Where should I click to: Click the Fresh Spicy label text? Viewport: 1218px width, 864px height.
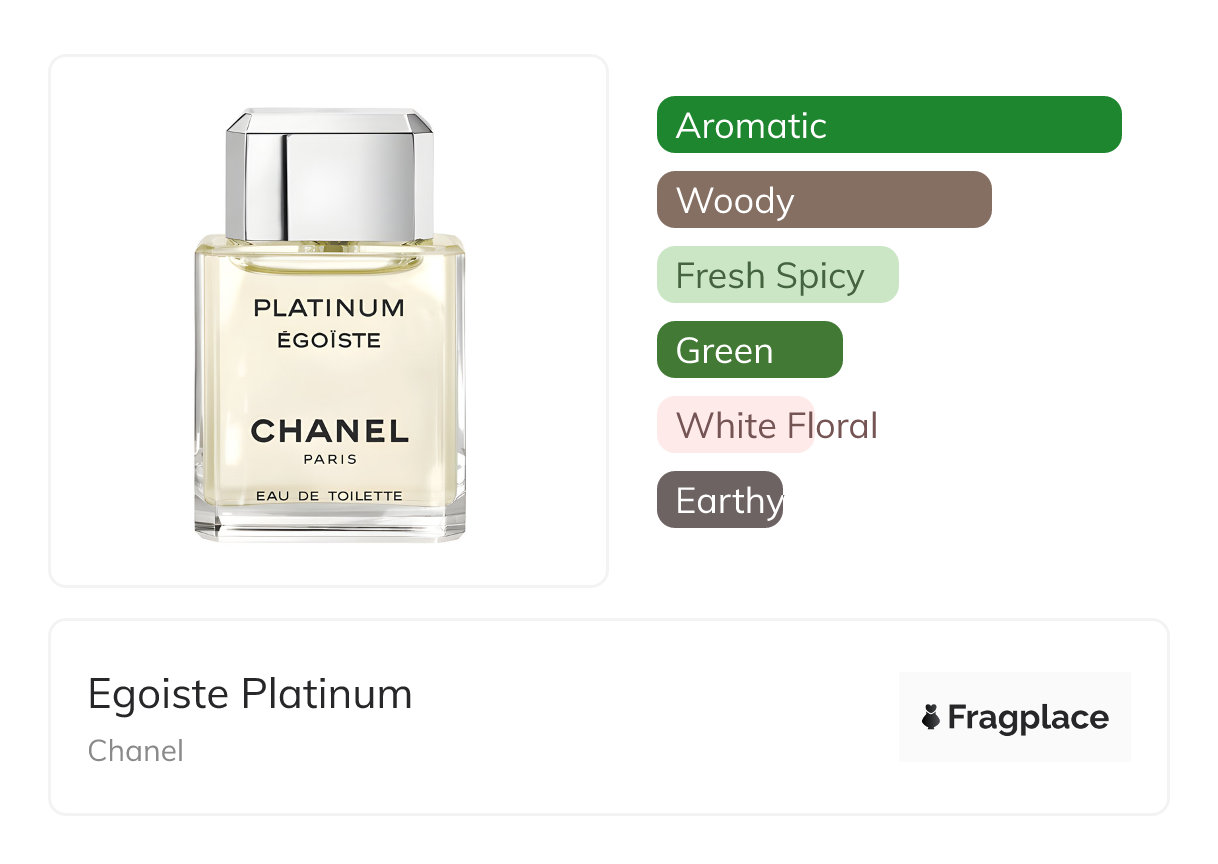point(770,276)
